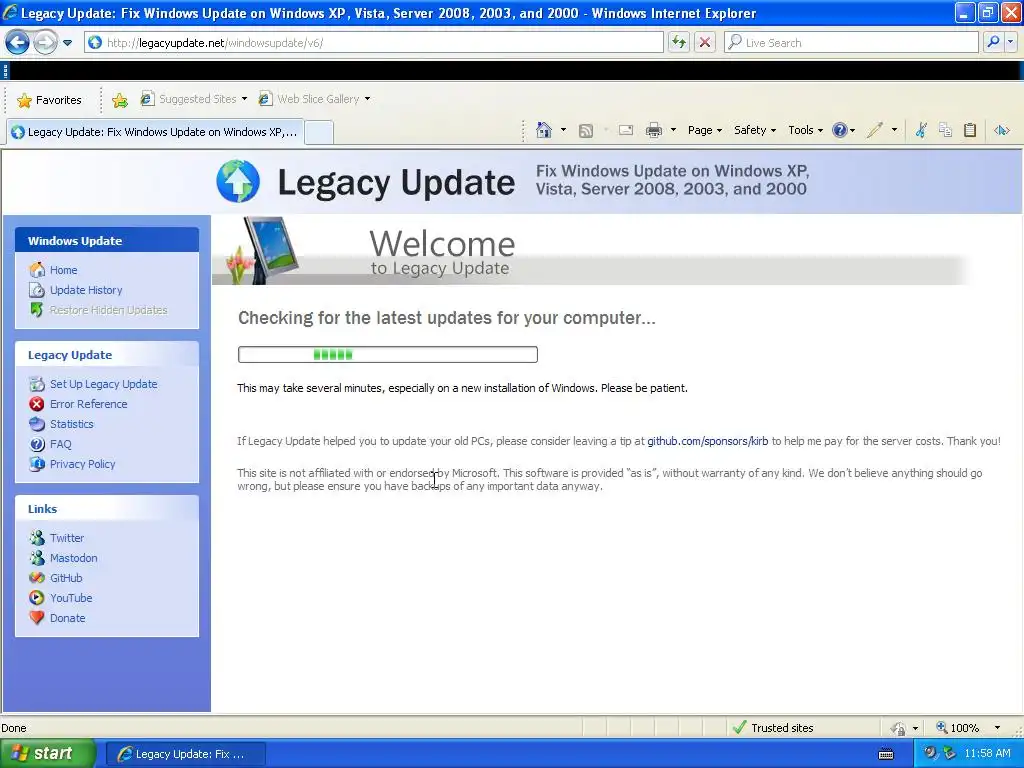Viewport: 1024px width, 768px height.
Task: Click Restore Hidden Updates link
Action: point(108,310)
